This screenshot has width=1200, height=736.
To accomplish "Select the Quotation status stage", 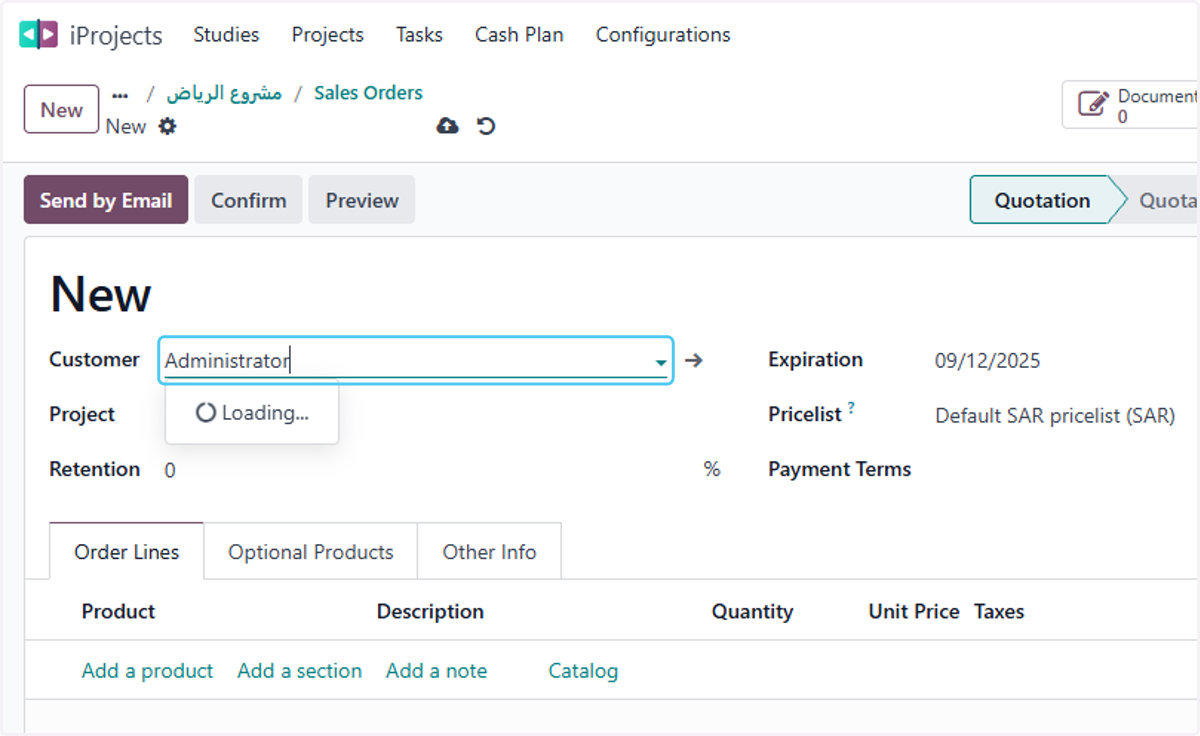I will pyautogui.click(x=1042, y=200).
